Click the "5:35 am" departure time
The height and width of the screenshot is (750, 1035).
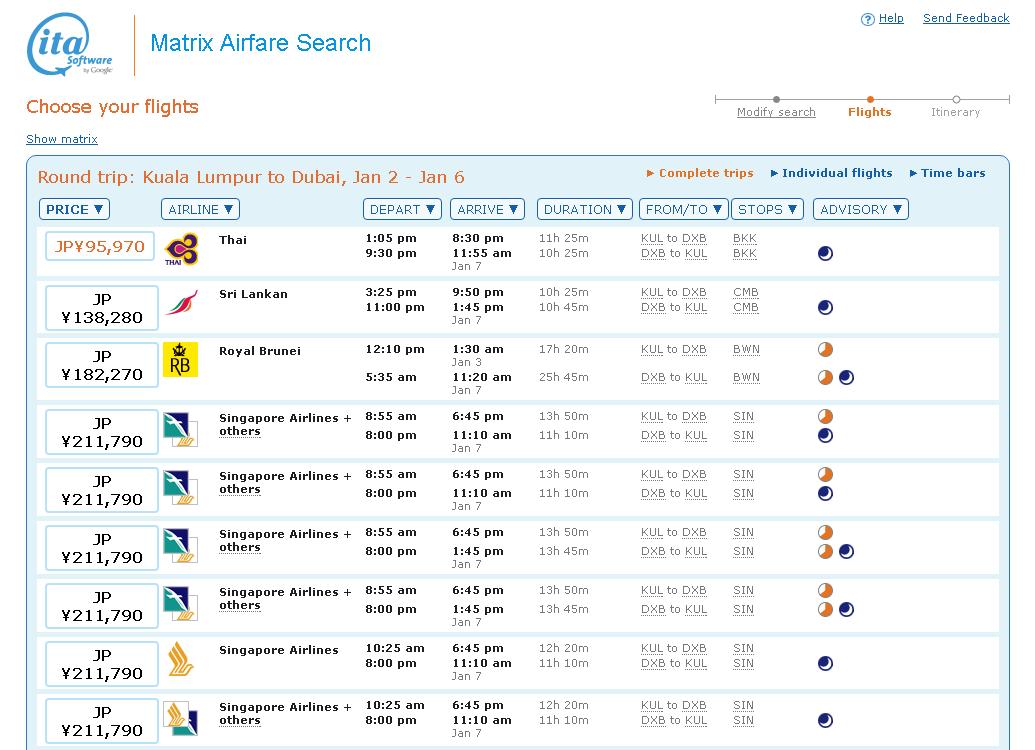point(391,378)
